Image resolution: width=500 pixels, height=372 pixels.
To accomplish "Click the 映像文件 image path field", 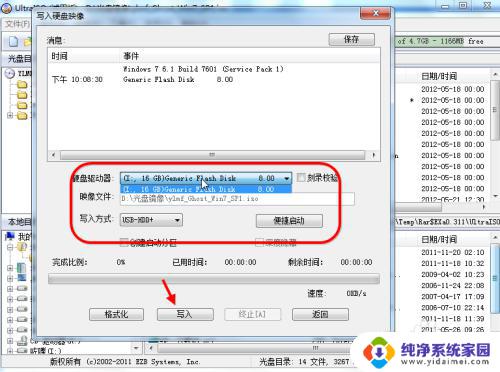I will (x=237, y=199).
